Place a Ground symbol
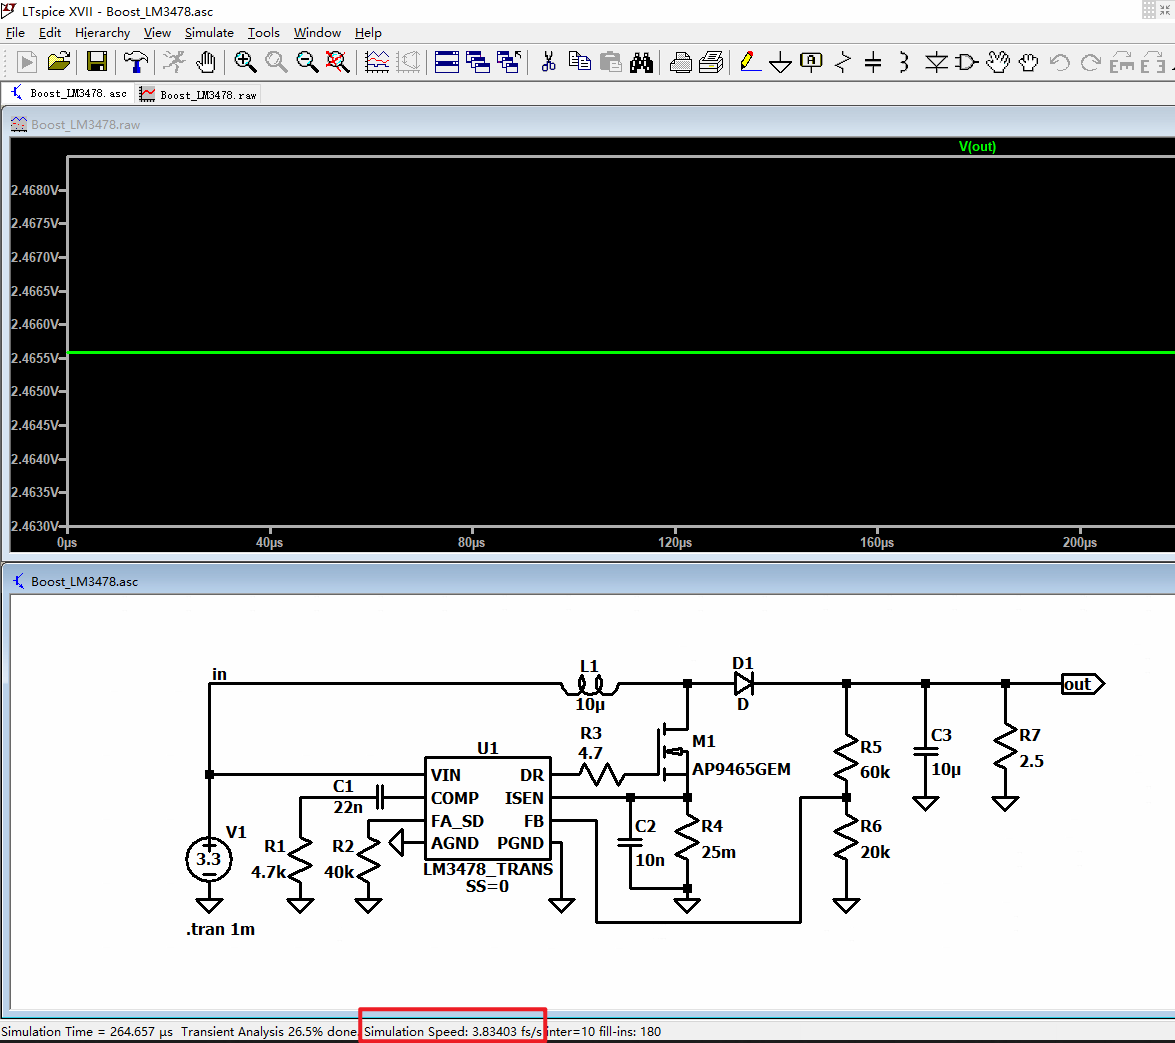The image size is (1175, 1043). (780, 62)
